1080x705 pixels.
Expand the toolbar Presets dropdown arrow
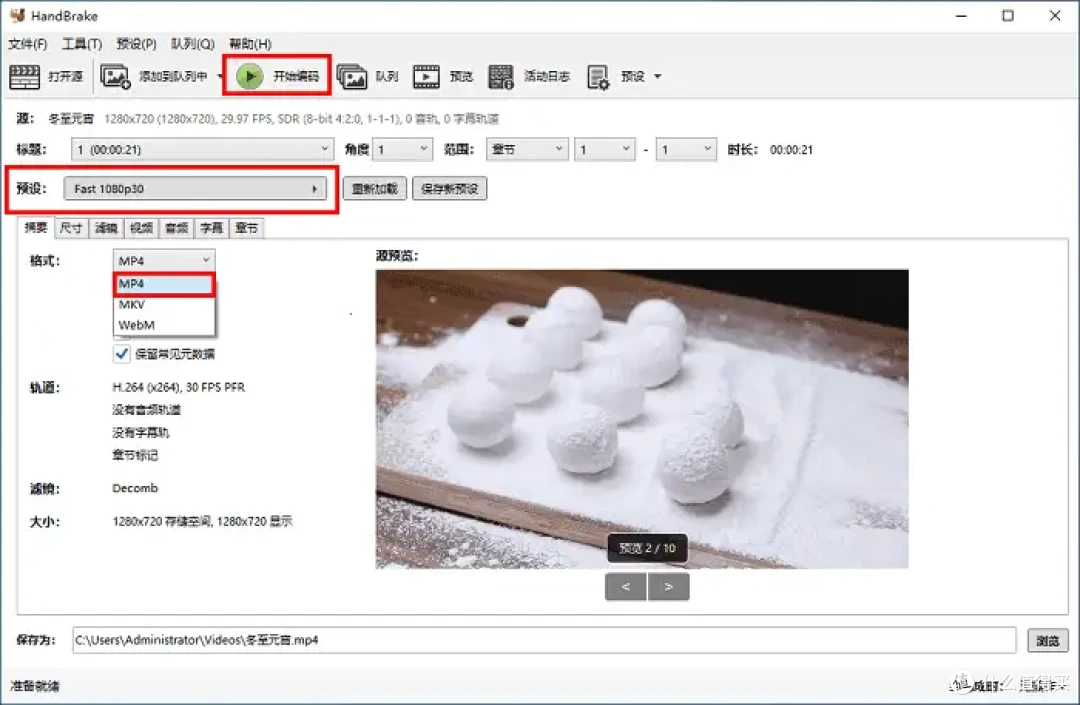click(x=658, y=76)
